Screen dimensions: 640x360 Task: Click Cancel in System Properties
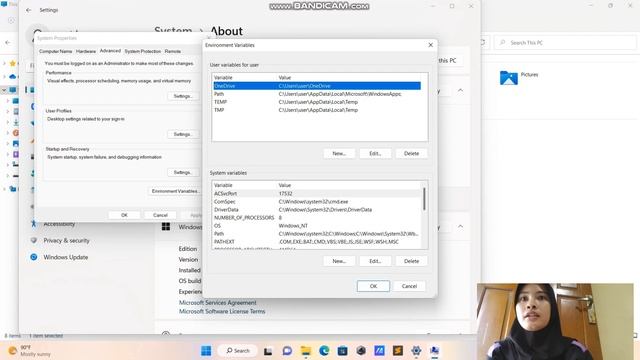point(160,215)
